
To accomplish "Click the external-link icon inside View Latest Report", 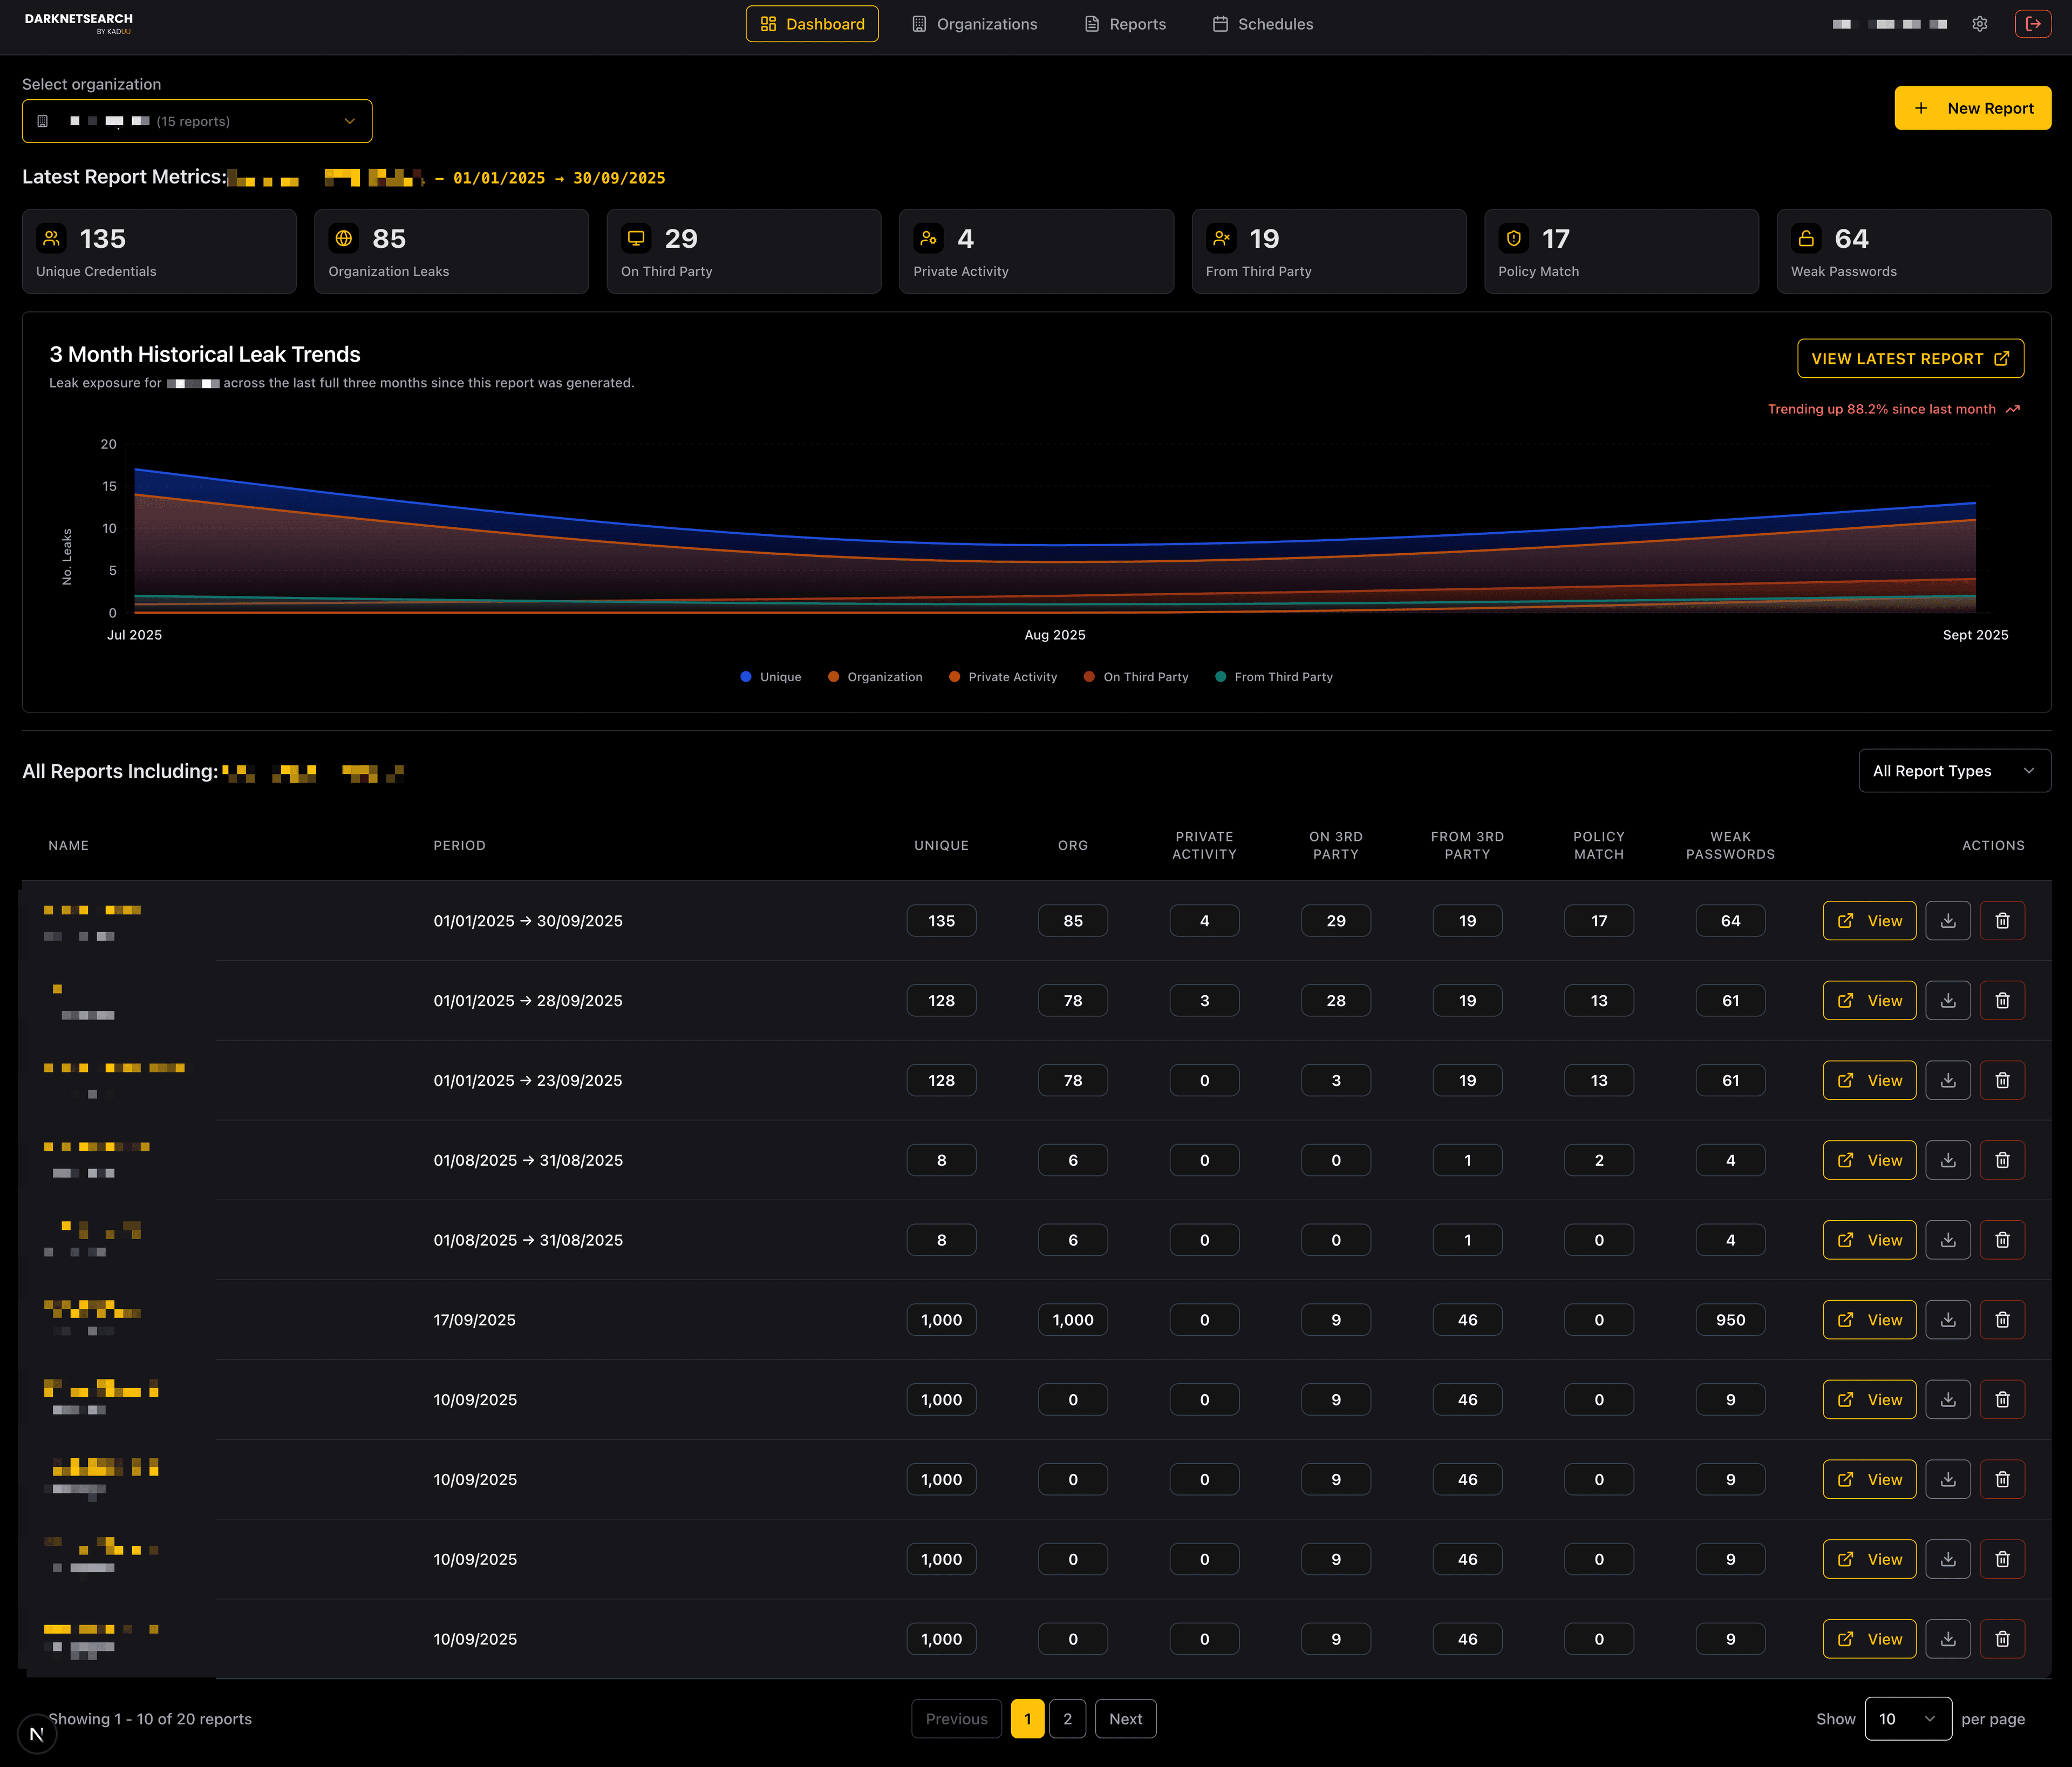I will [2001, 358].
